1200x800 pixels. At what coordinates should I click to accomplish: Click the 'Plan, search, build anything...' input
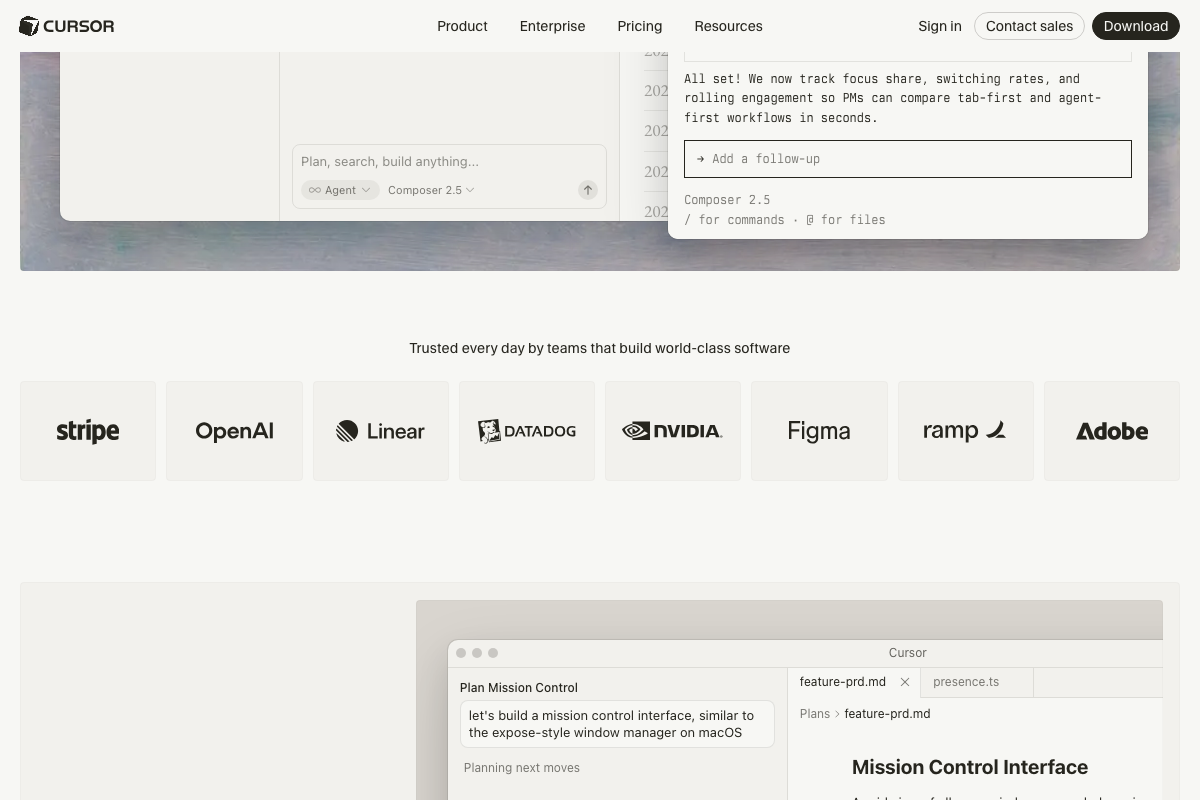449,161
